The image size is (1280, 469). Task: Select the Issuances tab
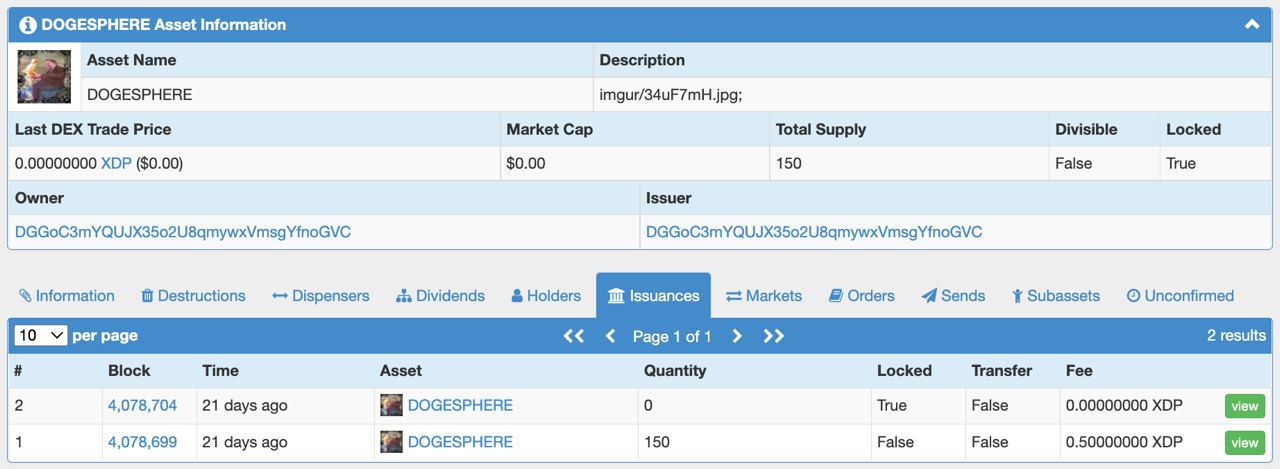click(654, 296)
